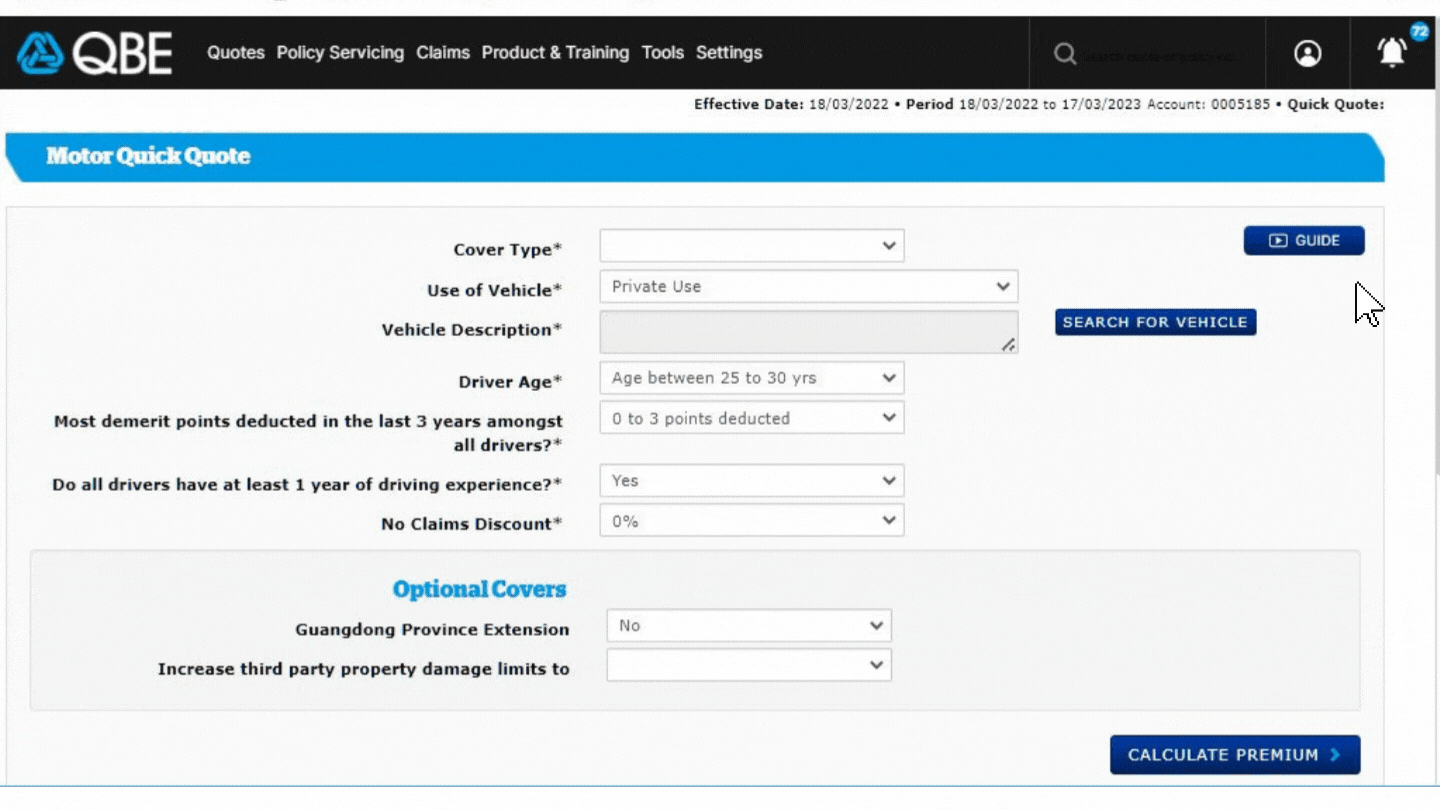
Task: Open the Policy Servicing menu
Action: (340, 53)
